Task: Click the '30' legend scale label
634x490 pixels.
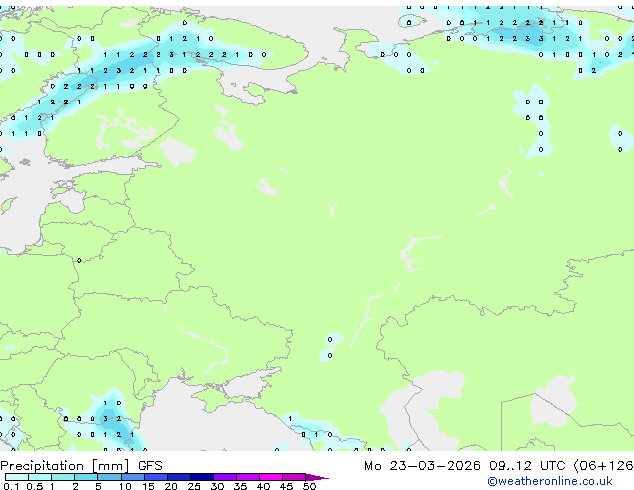Action: point(217,486)
